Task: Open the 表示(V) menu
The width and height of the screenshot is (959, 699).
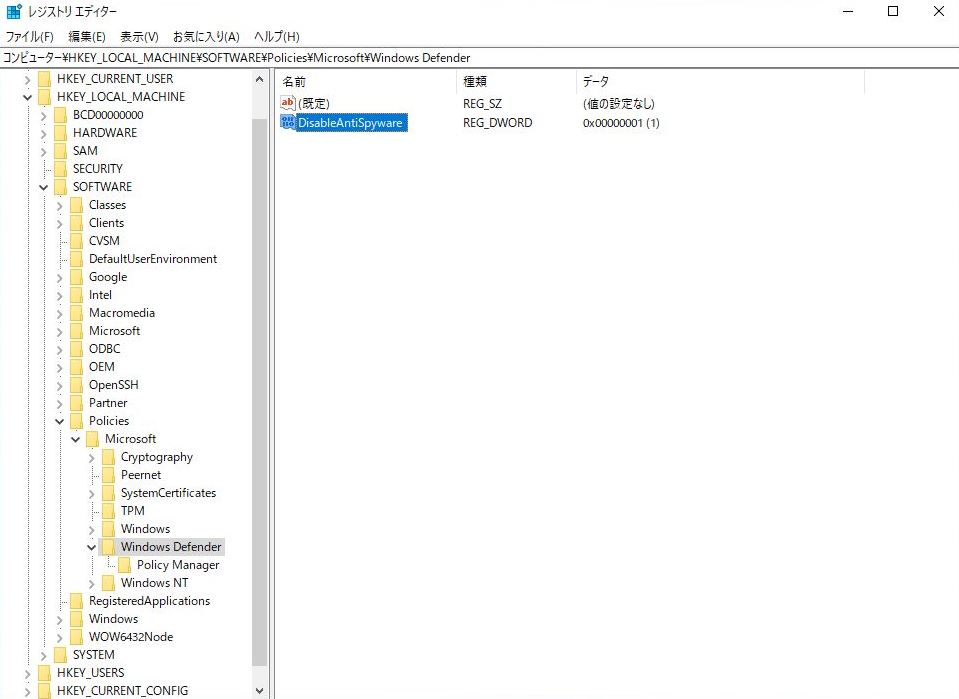Action: [x=139, y=37]
